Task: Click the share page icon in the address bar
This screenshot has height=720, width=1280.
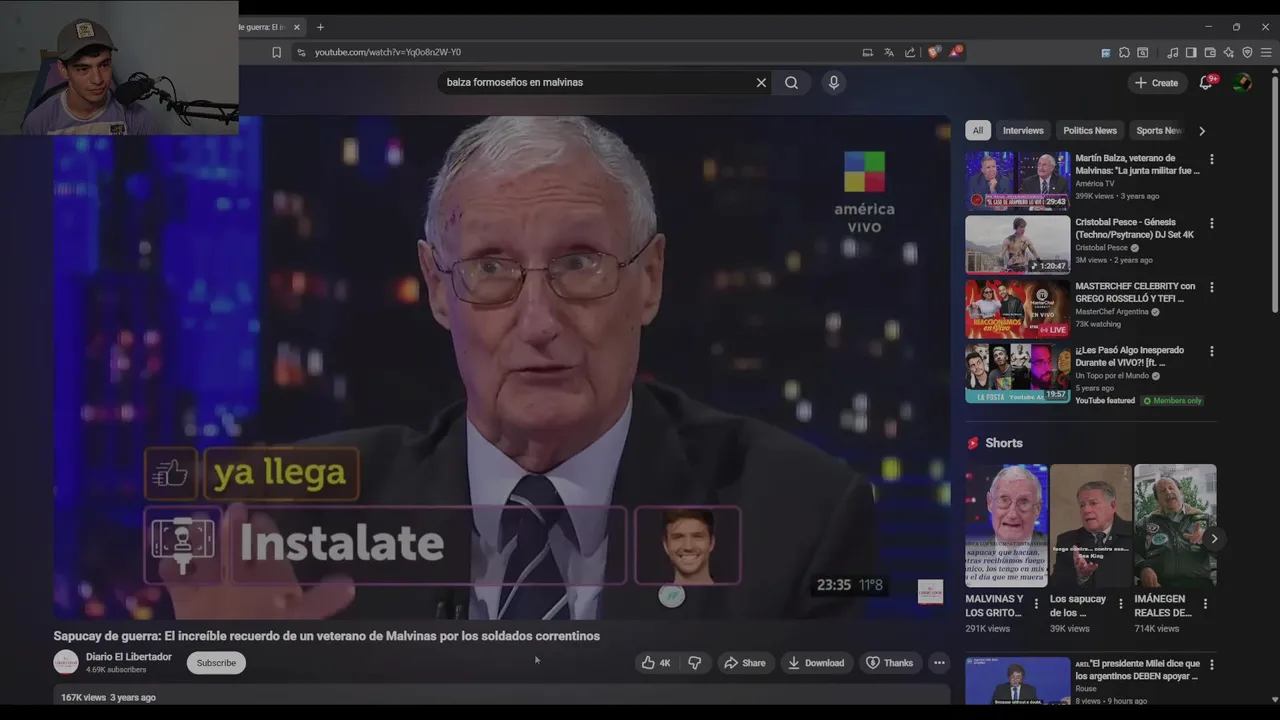Action: 910,52
